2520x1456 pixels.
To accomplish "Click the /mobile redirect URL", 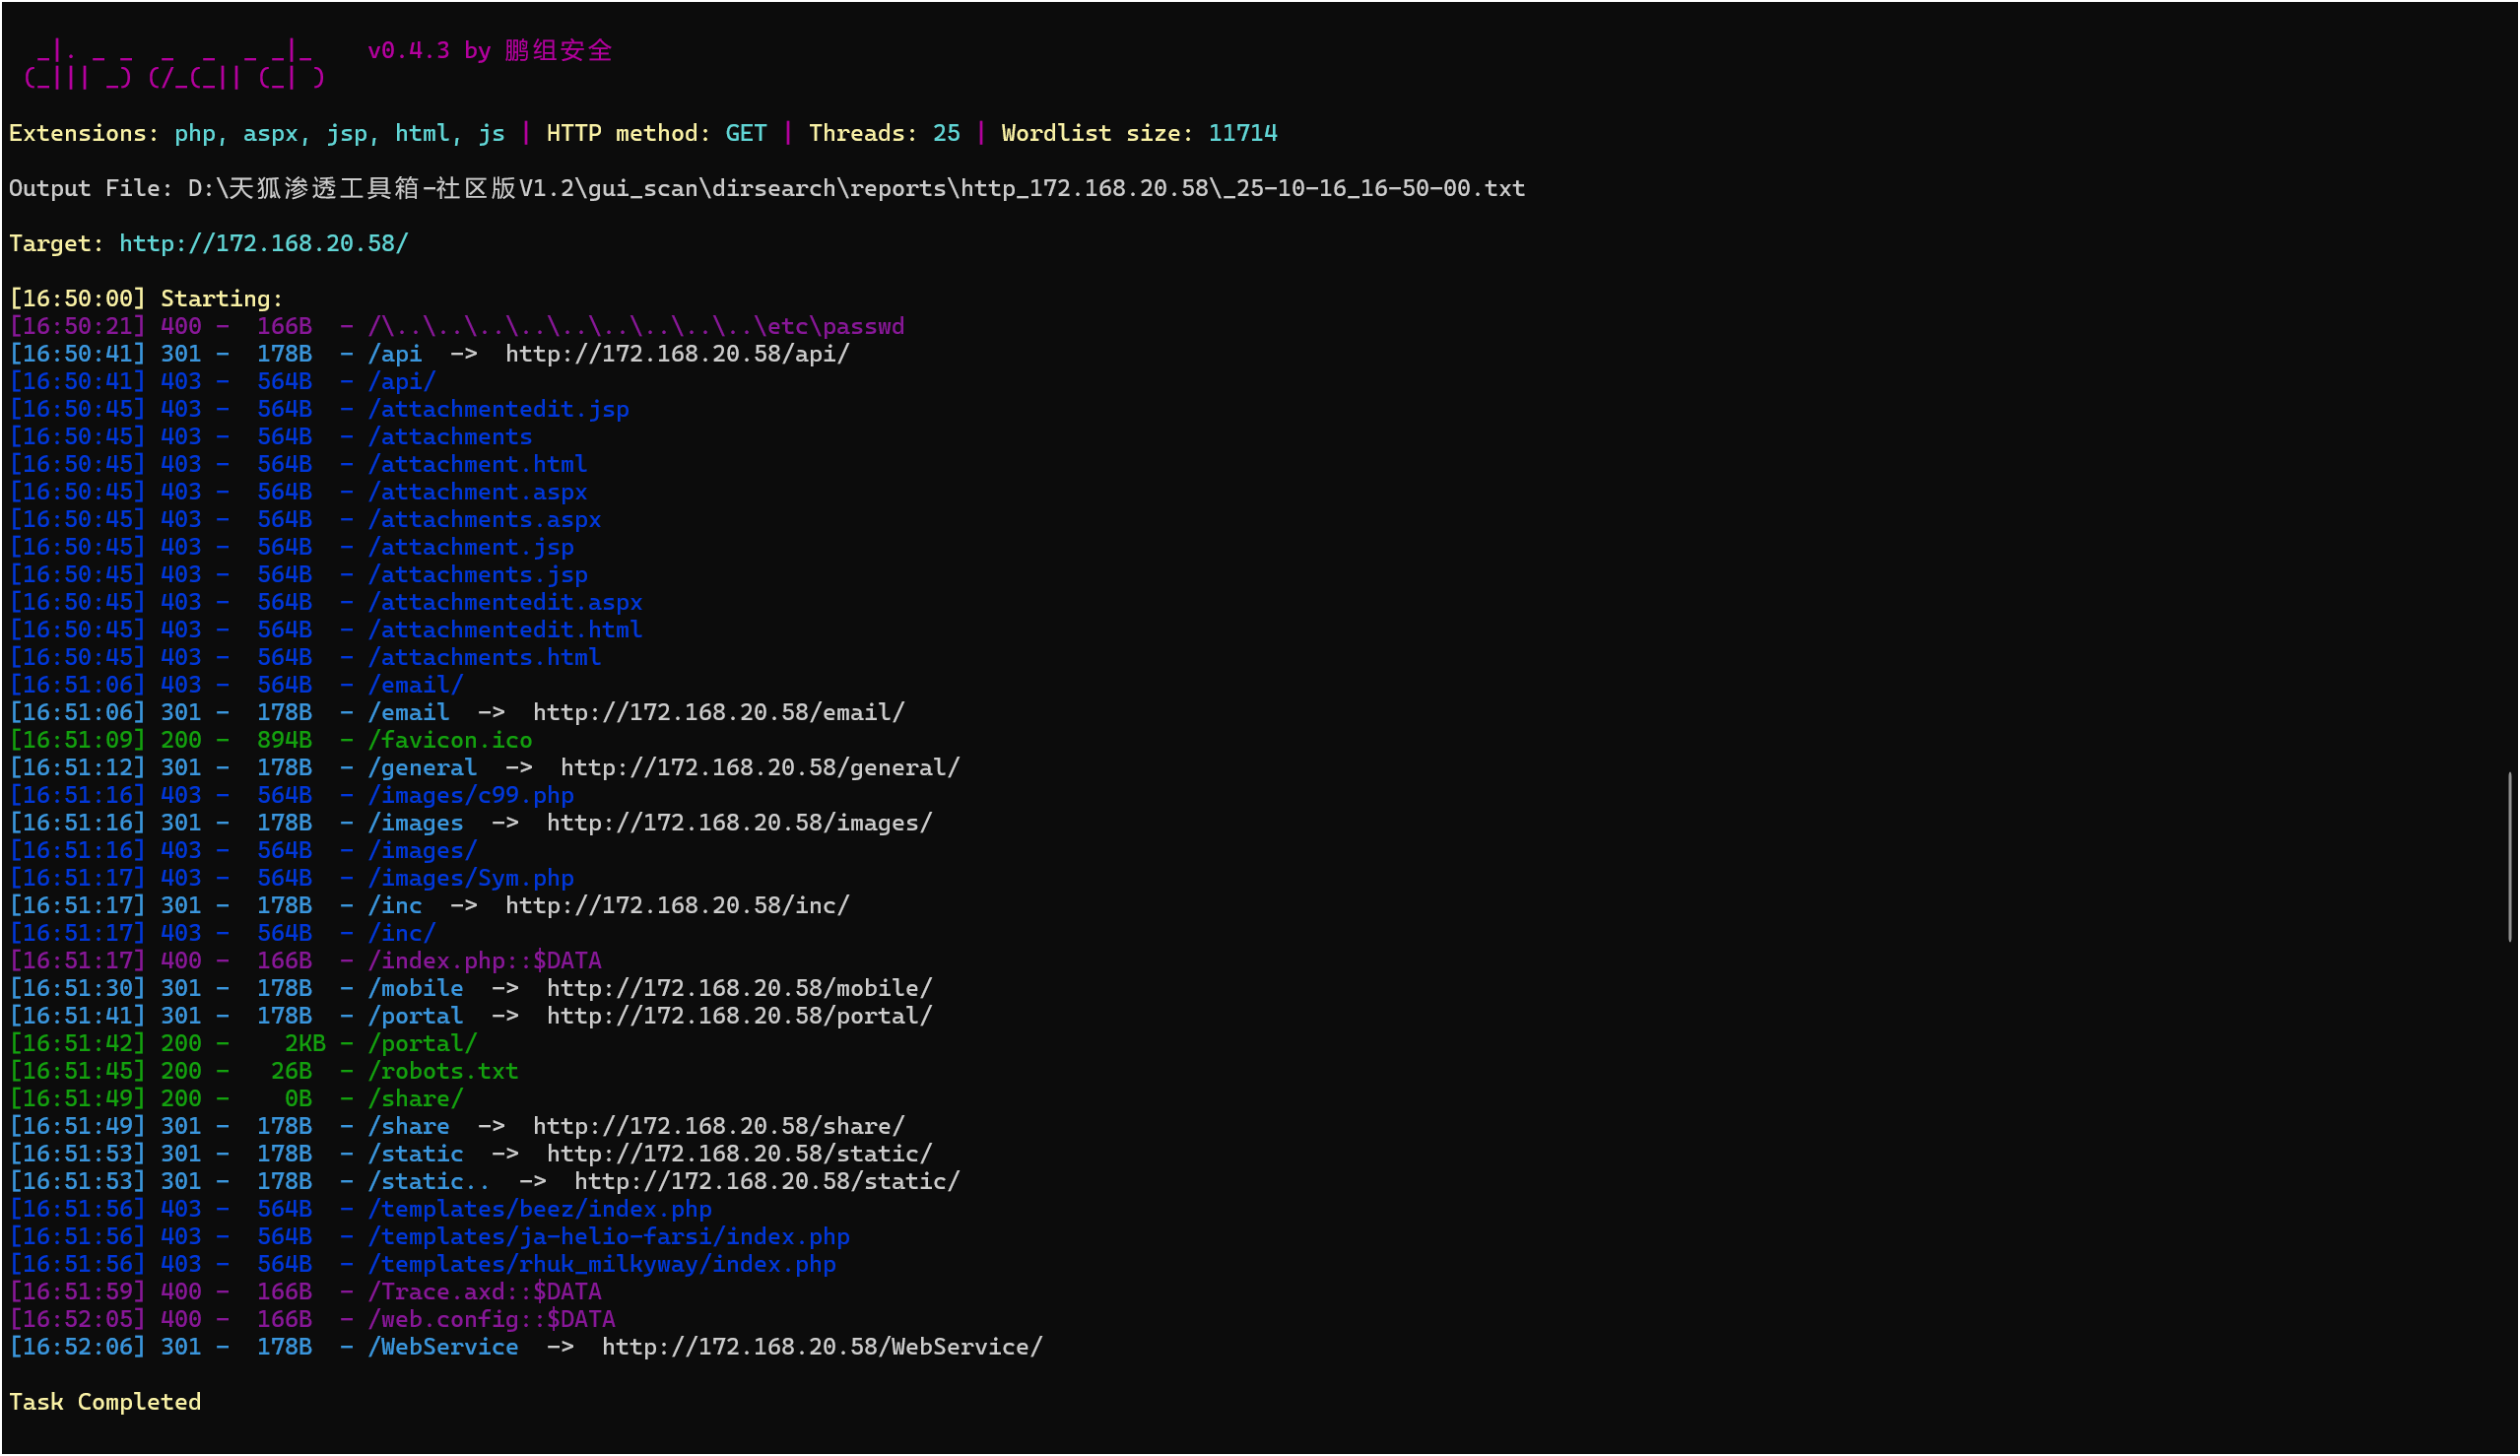I will (739, 989).
